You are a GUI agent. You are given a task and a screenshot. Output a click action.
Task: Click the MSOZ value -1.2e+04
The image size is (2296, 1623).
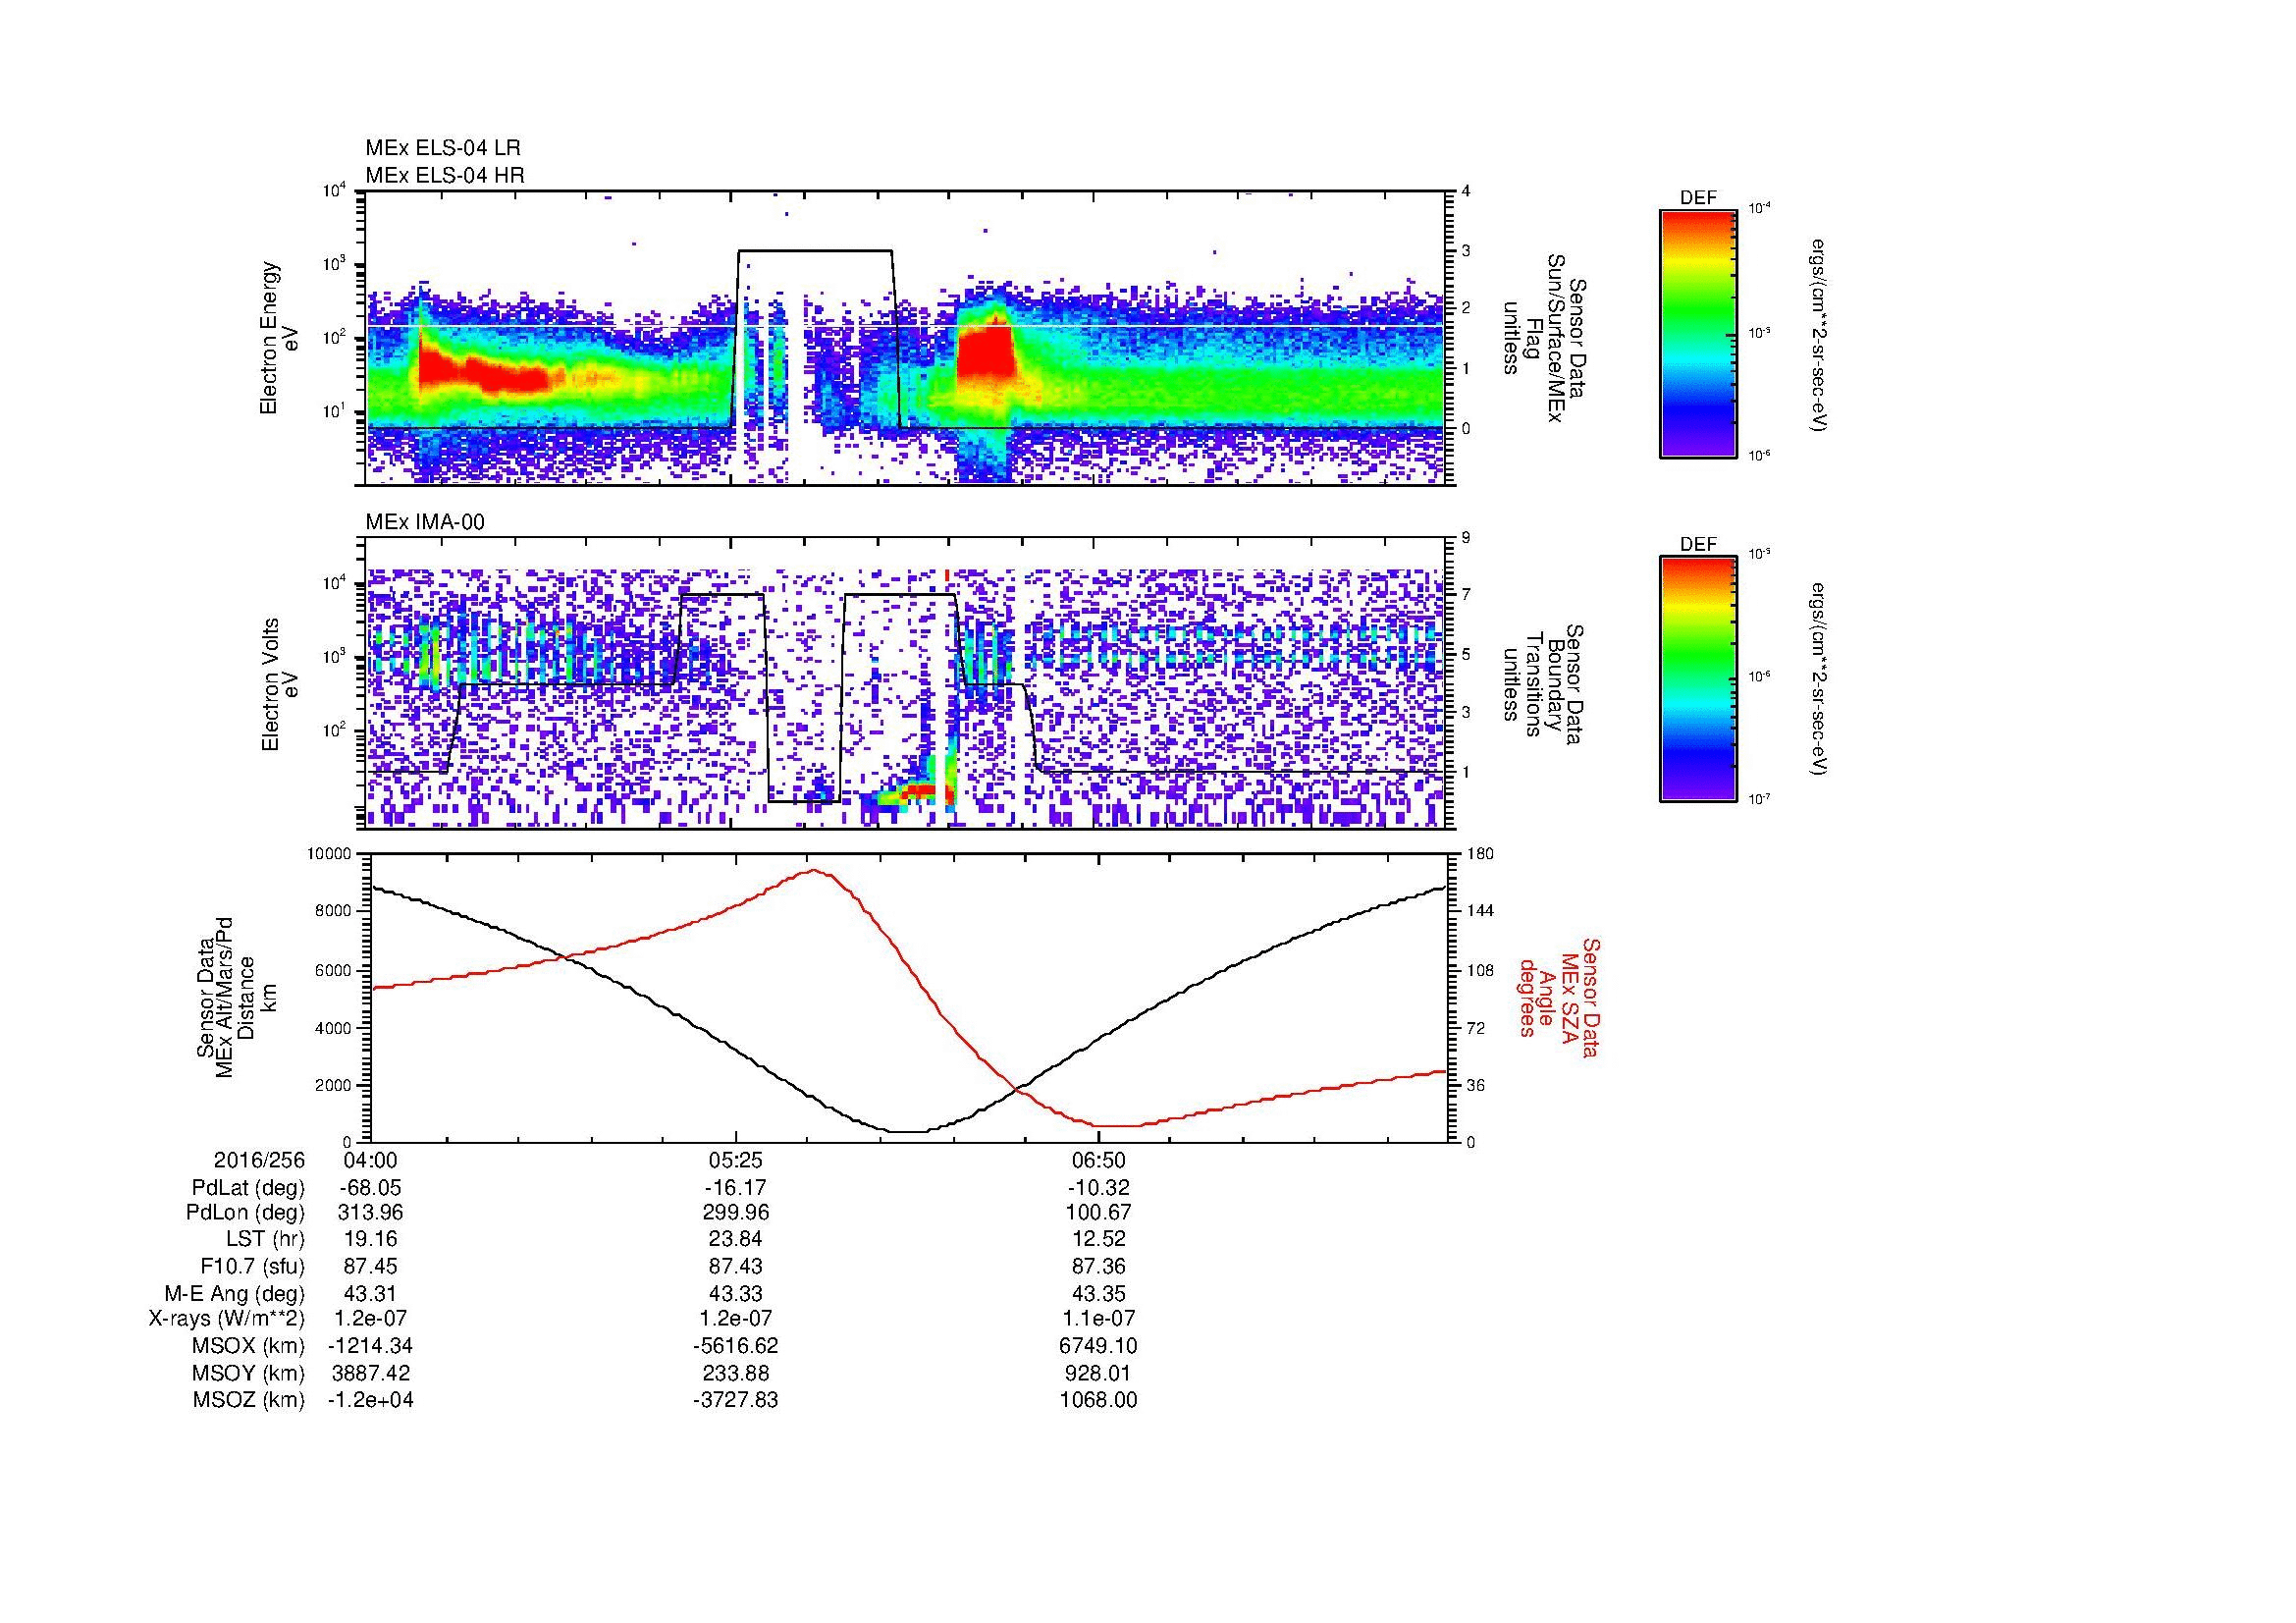click(370, 1400)
